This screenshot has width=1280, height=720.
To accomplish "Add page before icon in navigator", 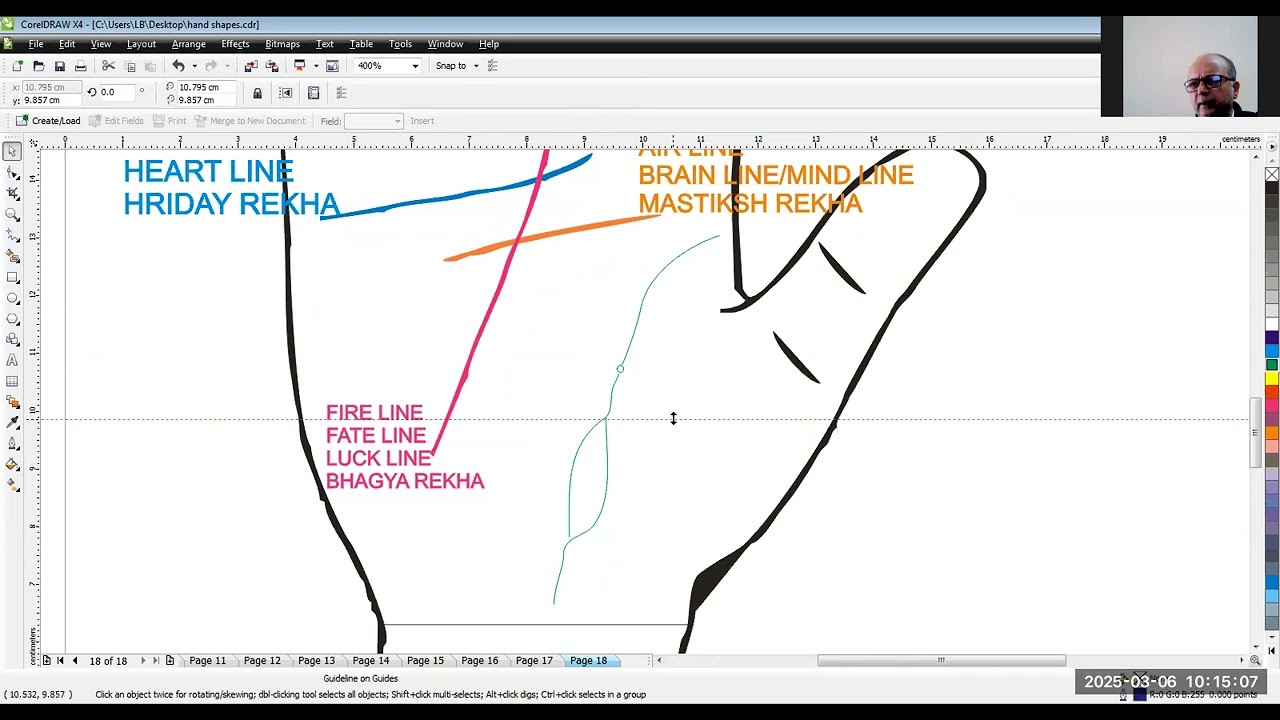I will [x=46, y=661].
